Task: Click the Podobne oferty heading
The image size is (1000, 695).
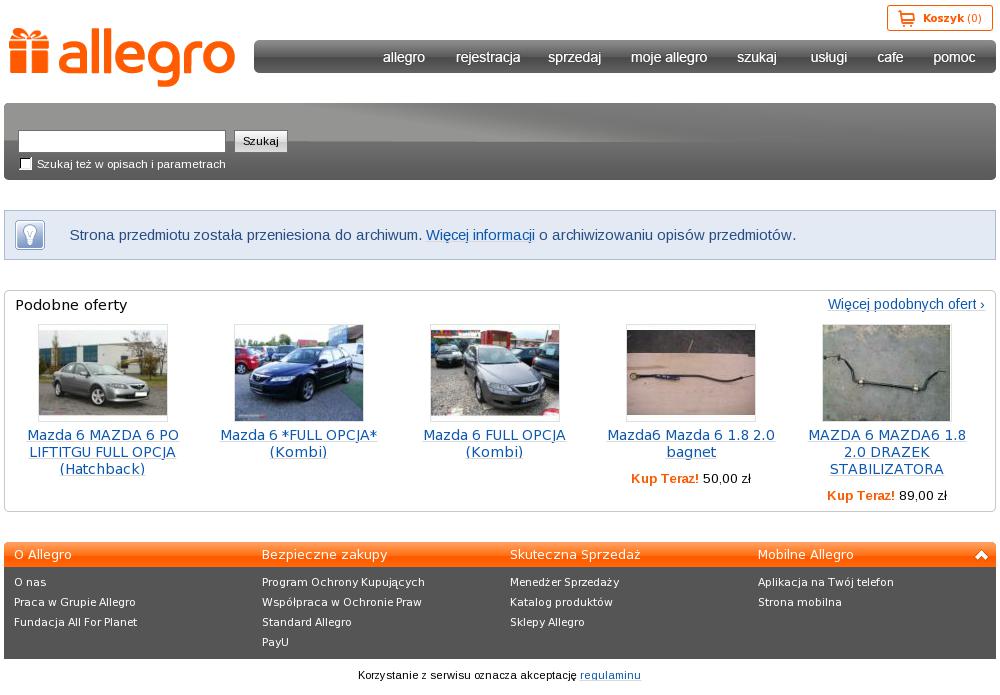Action: tap(71, 305)
